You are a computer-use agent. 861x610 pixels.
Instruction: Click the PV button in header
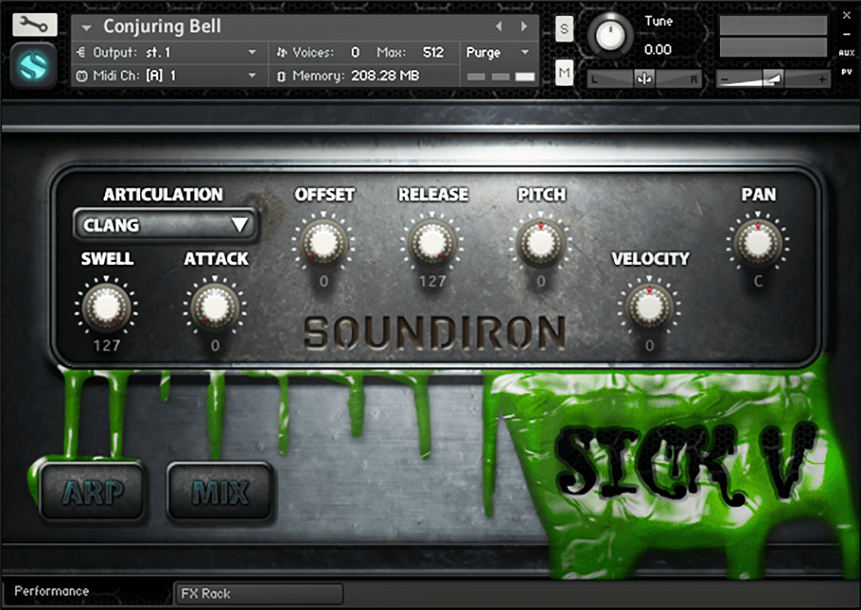(846, 71)
